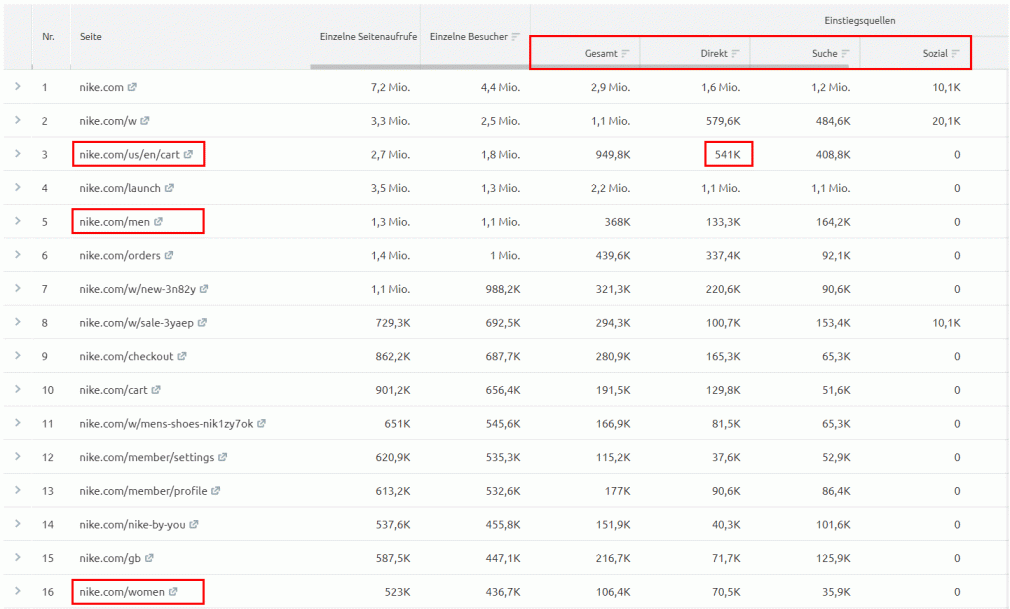Select the 988,2K visitors value
This screenshot has height=609, width=1010.
(x=503, y=289)
